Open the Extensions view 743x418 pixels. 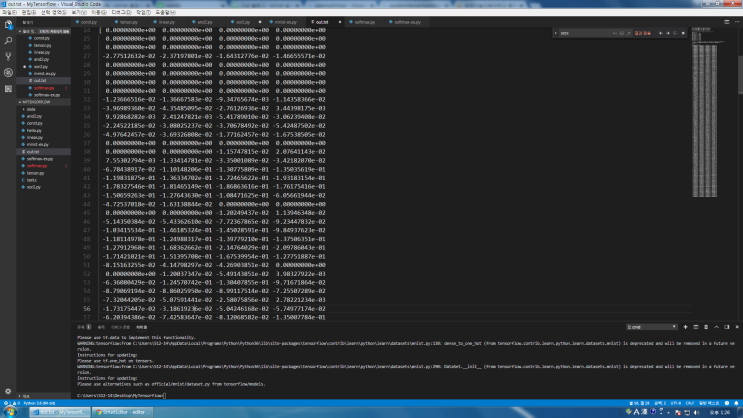8,88
